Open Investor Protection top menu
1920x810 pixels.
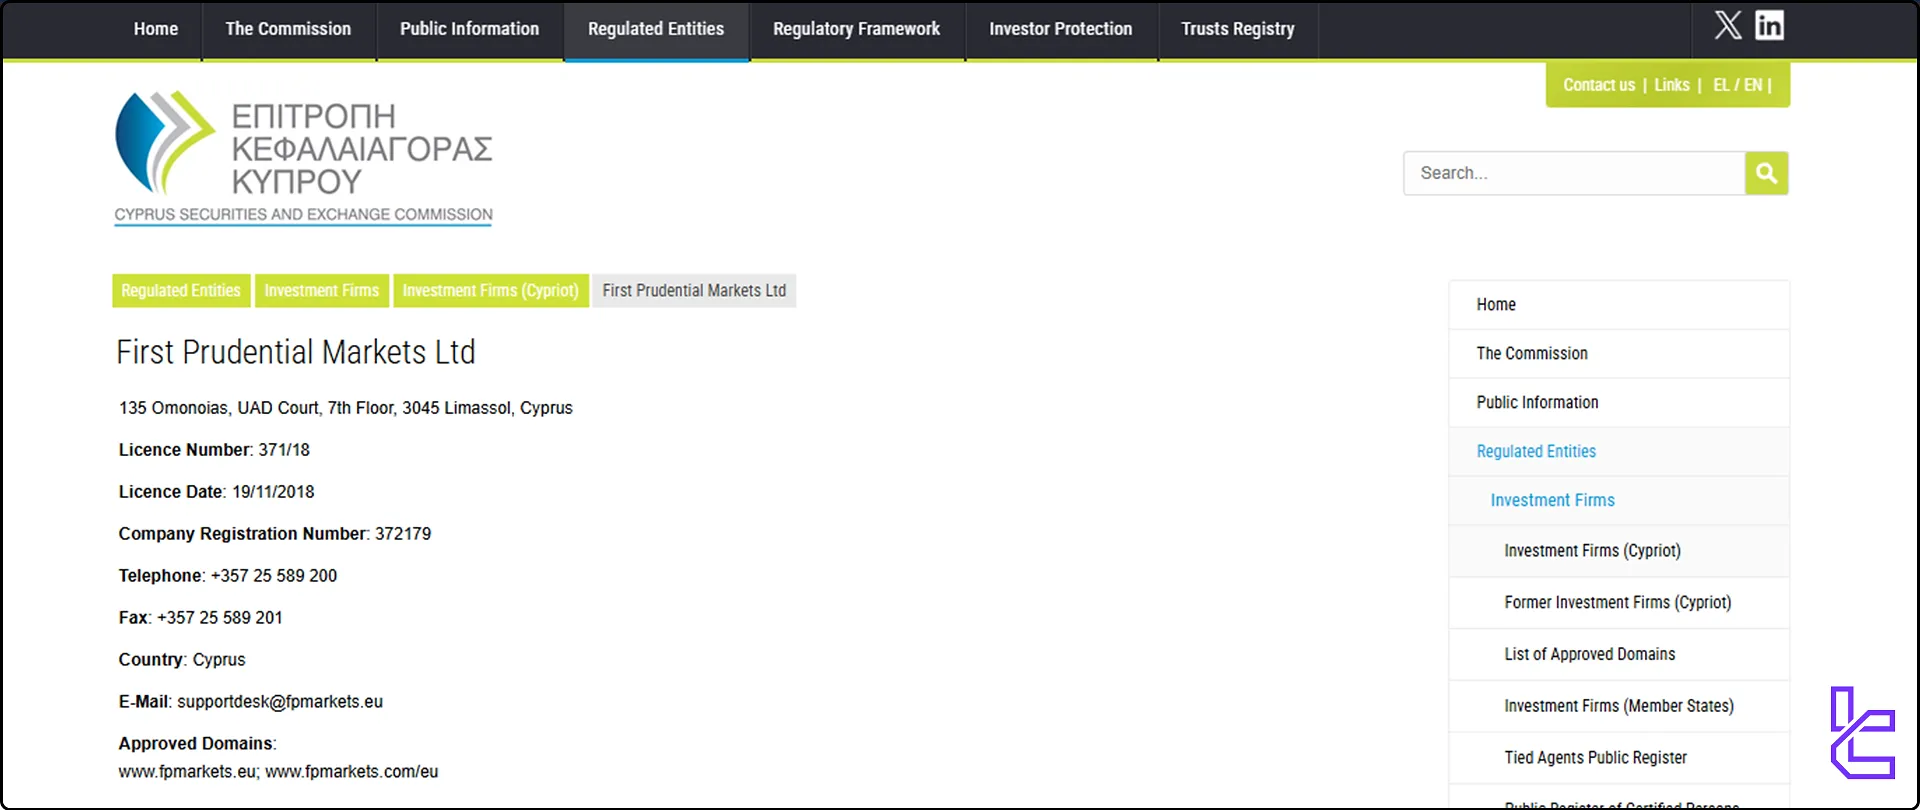(x=1061, y=29)
